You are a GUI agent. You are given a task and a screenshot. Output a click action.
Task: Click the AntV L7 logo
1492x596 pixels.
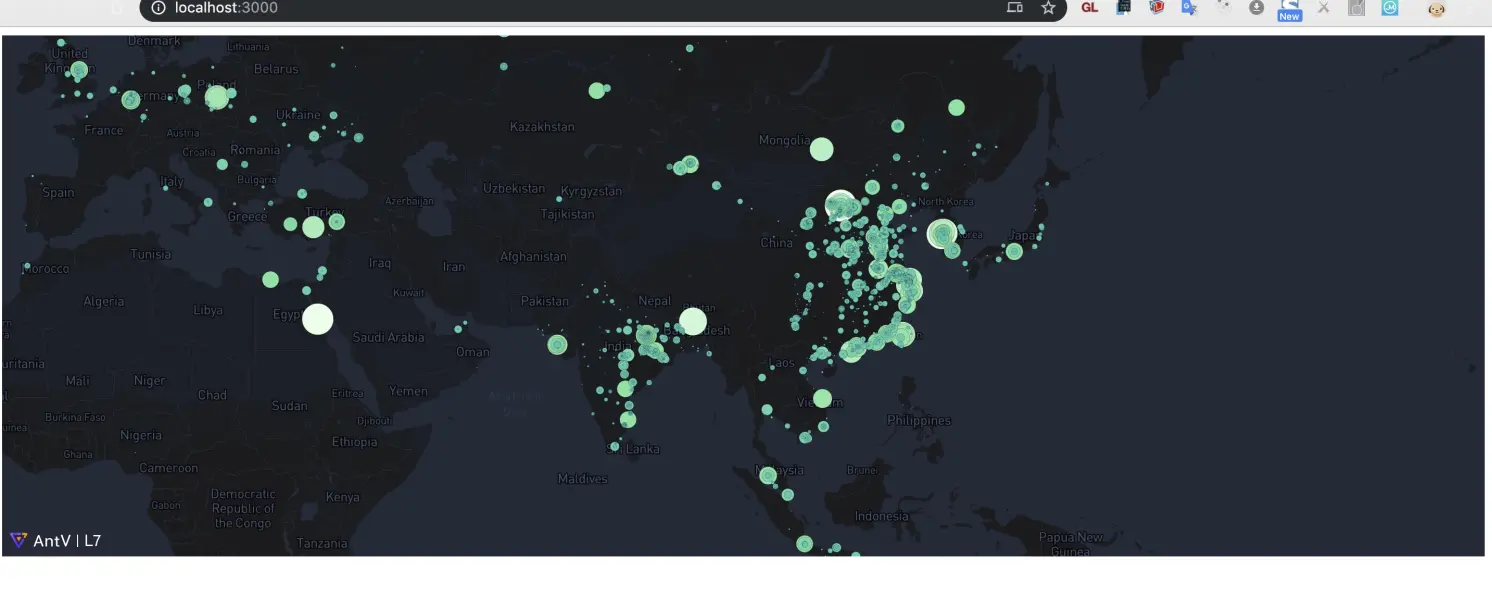(x=56, y=541)
